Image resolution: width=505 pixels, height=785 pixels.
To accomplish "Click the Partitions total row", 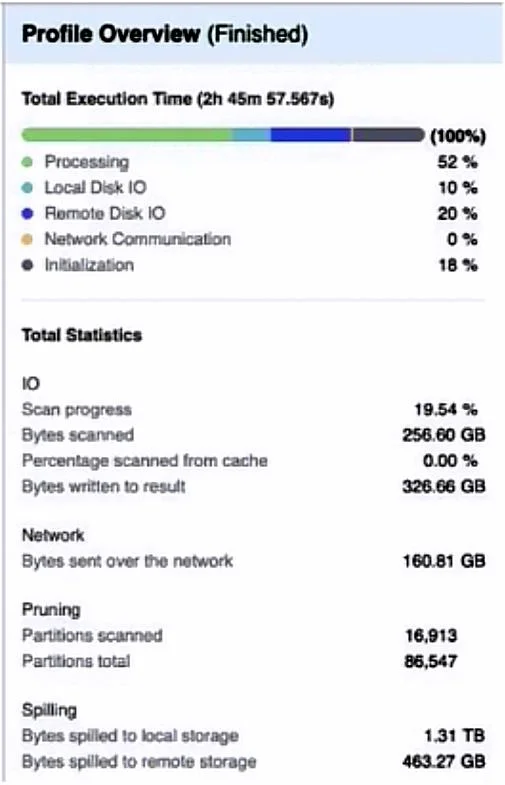I will (239, 661).
